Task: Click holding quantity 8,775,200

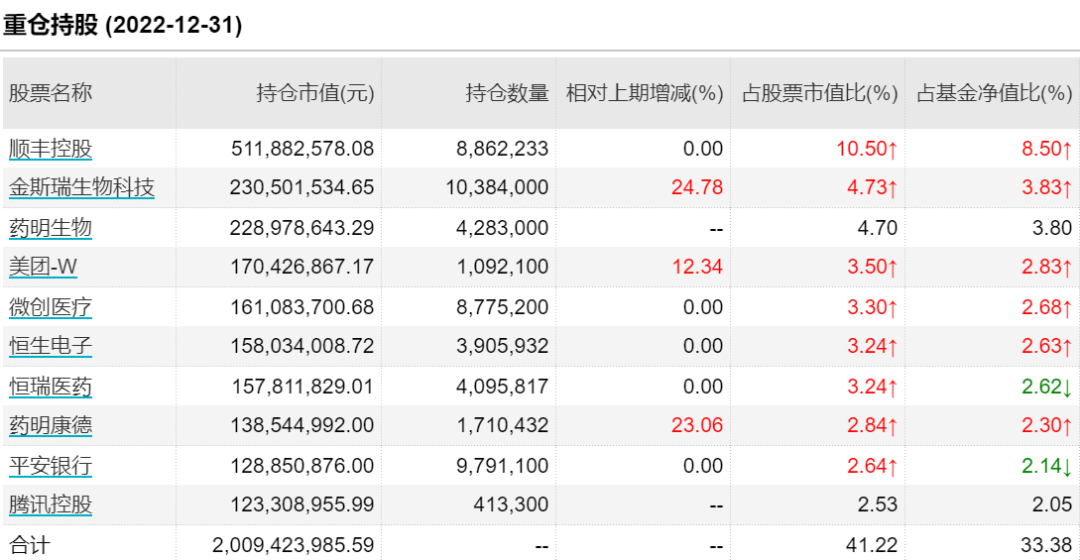Action: [502, 307]
